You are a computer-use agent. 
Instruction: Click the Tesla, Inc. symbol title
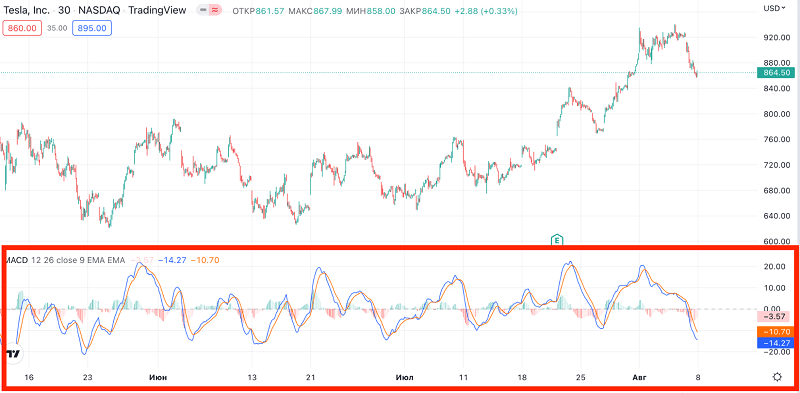(27, 11)
